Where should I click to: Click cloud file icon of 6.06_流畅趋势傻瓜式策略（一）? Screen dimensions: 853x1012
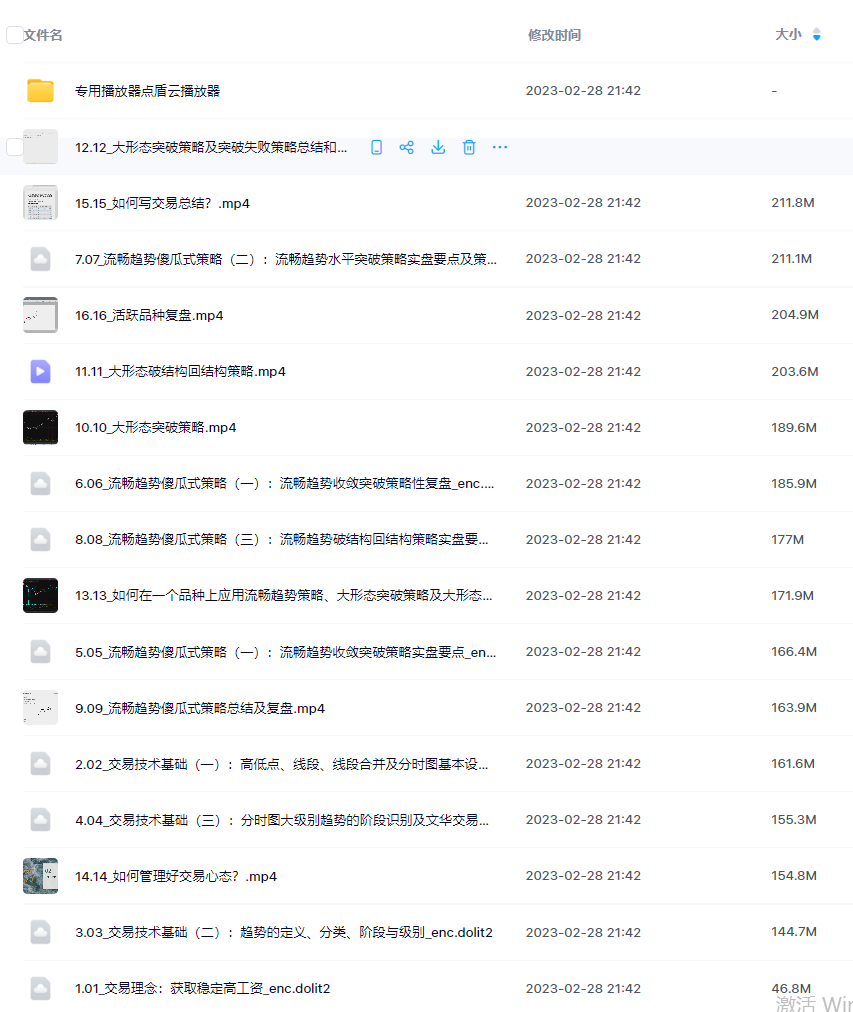coord(40,483)
